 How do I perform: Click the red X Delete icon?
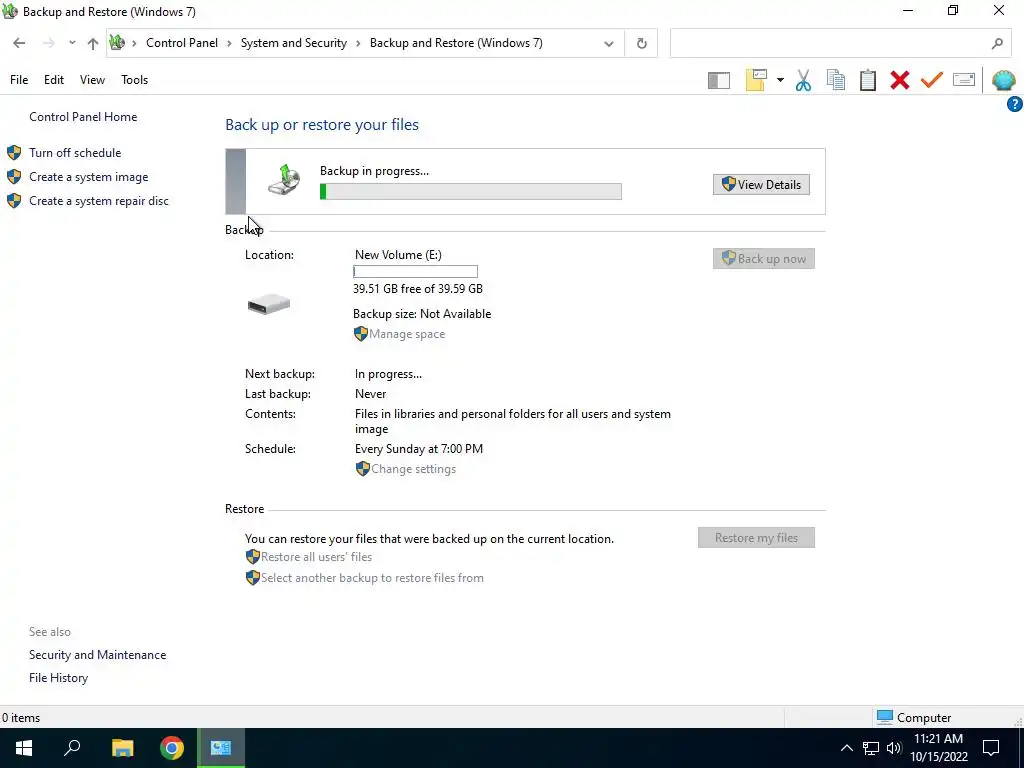900,80
